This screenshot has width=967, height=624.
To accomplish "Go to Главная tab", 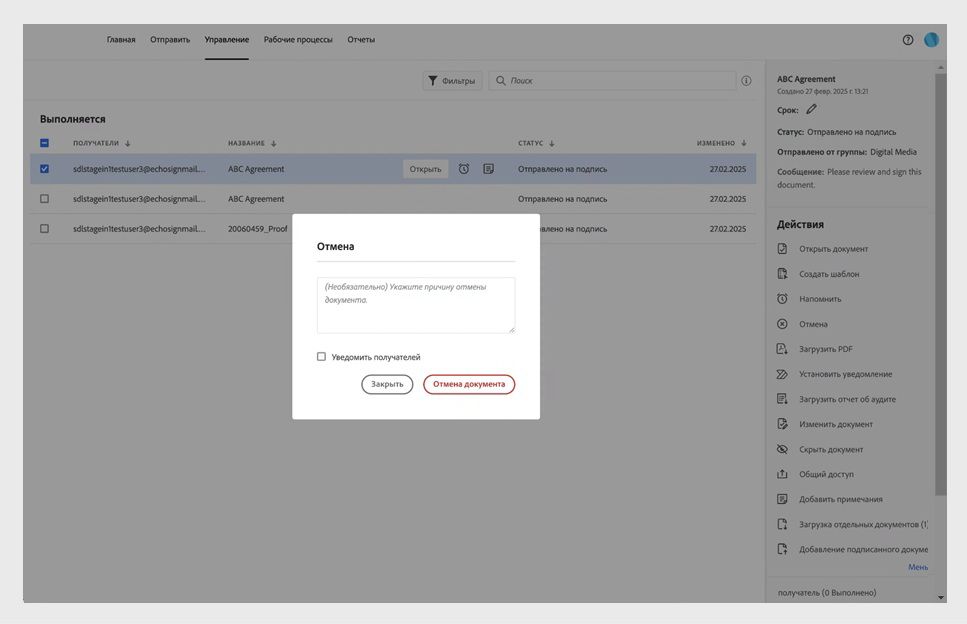I will [121, 40].
